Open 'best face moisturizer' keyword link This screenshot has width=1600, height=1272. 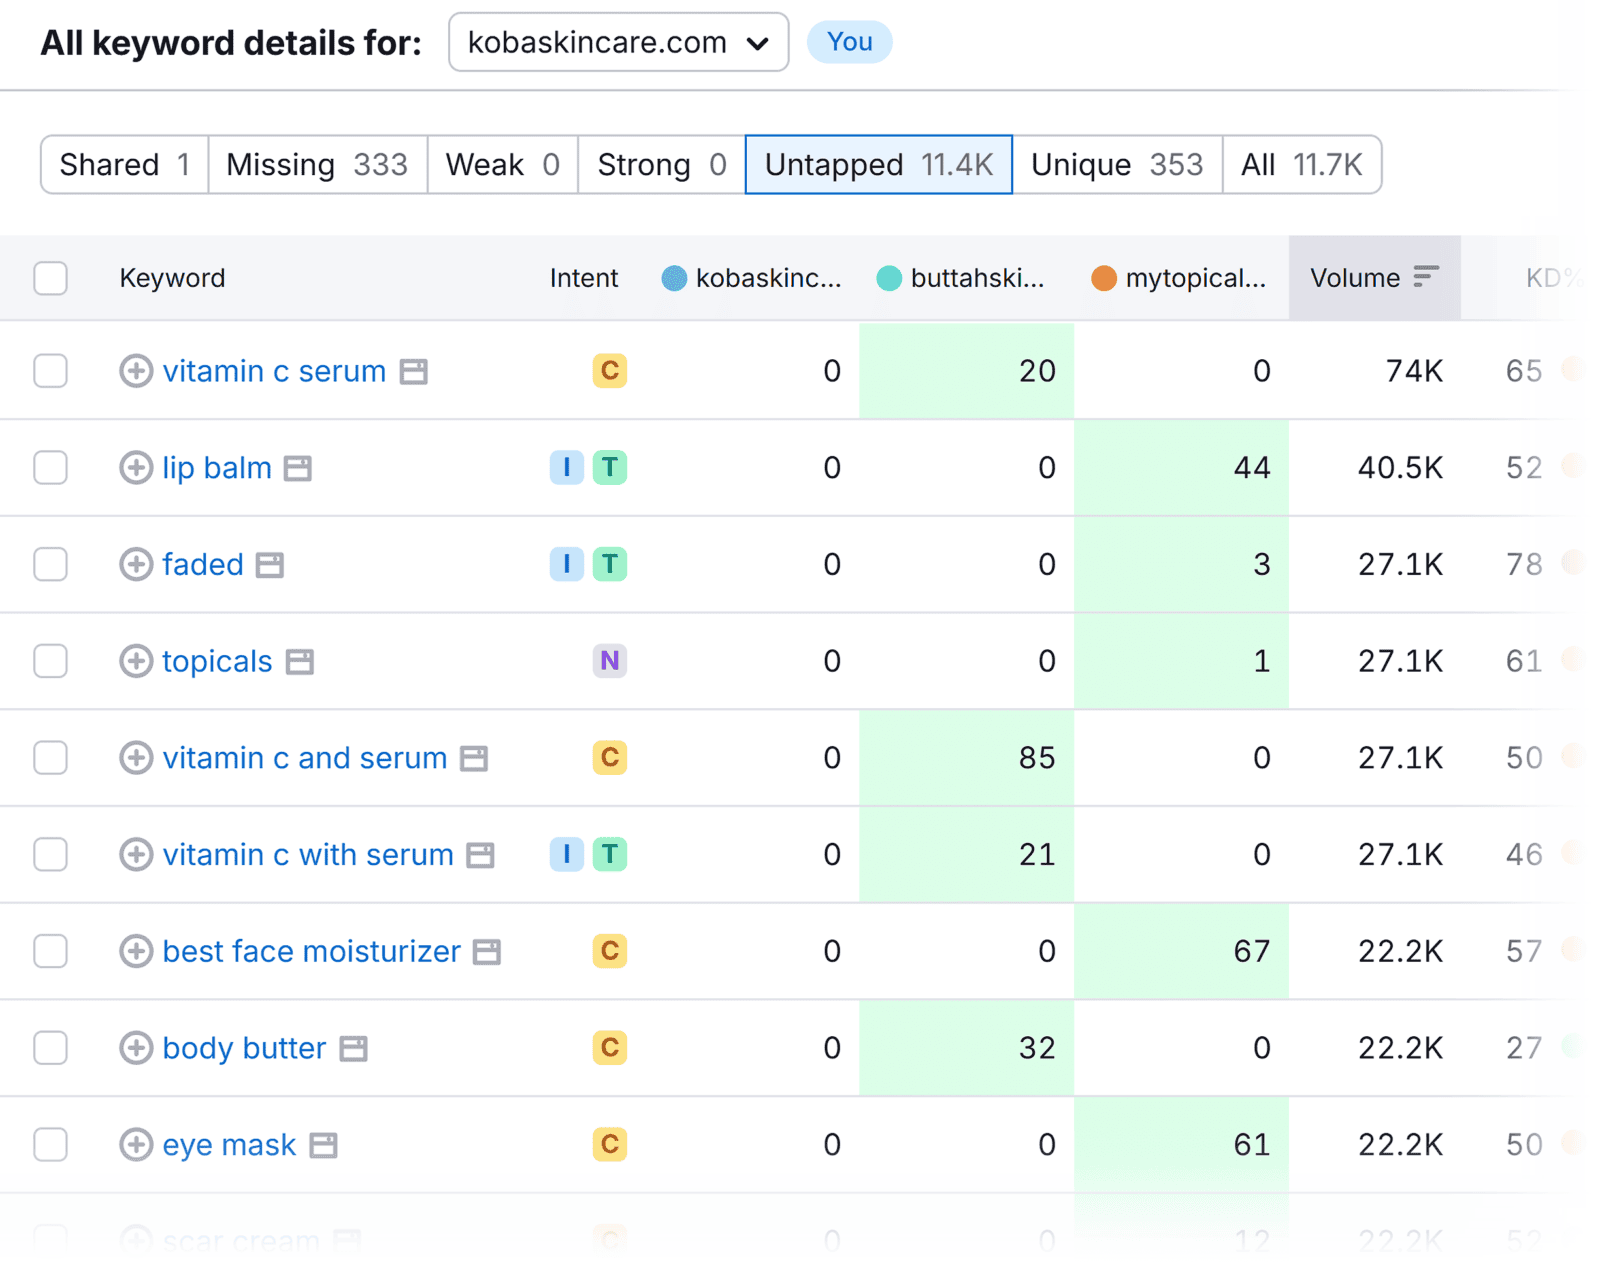(312, 951)
